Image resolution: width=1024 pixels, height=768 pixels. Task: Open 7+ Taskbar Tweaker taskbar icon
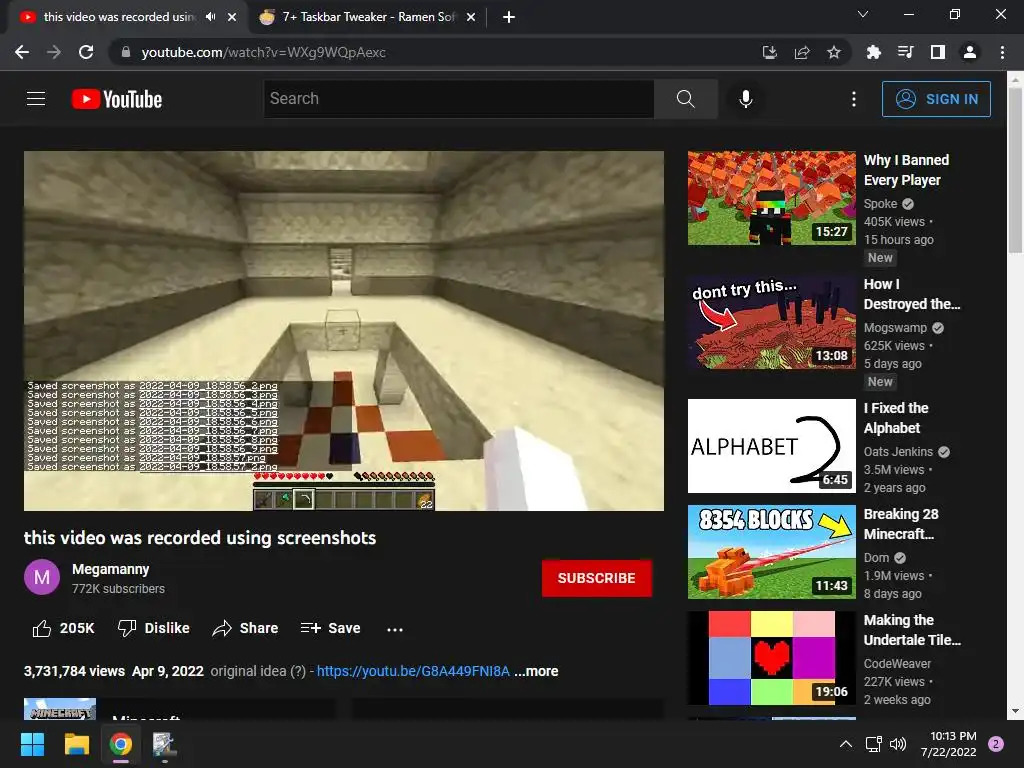165,744
